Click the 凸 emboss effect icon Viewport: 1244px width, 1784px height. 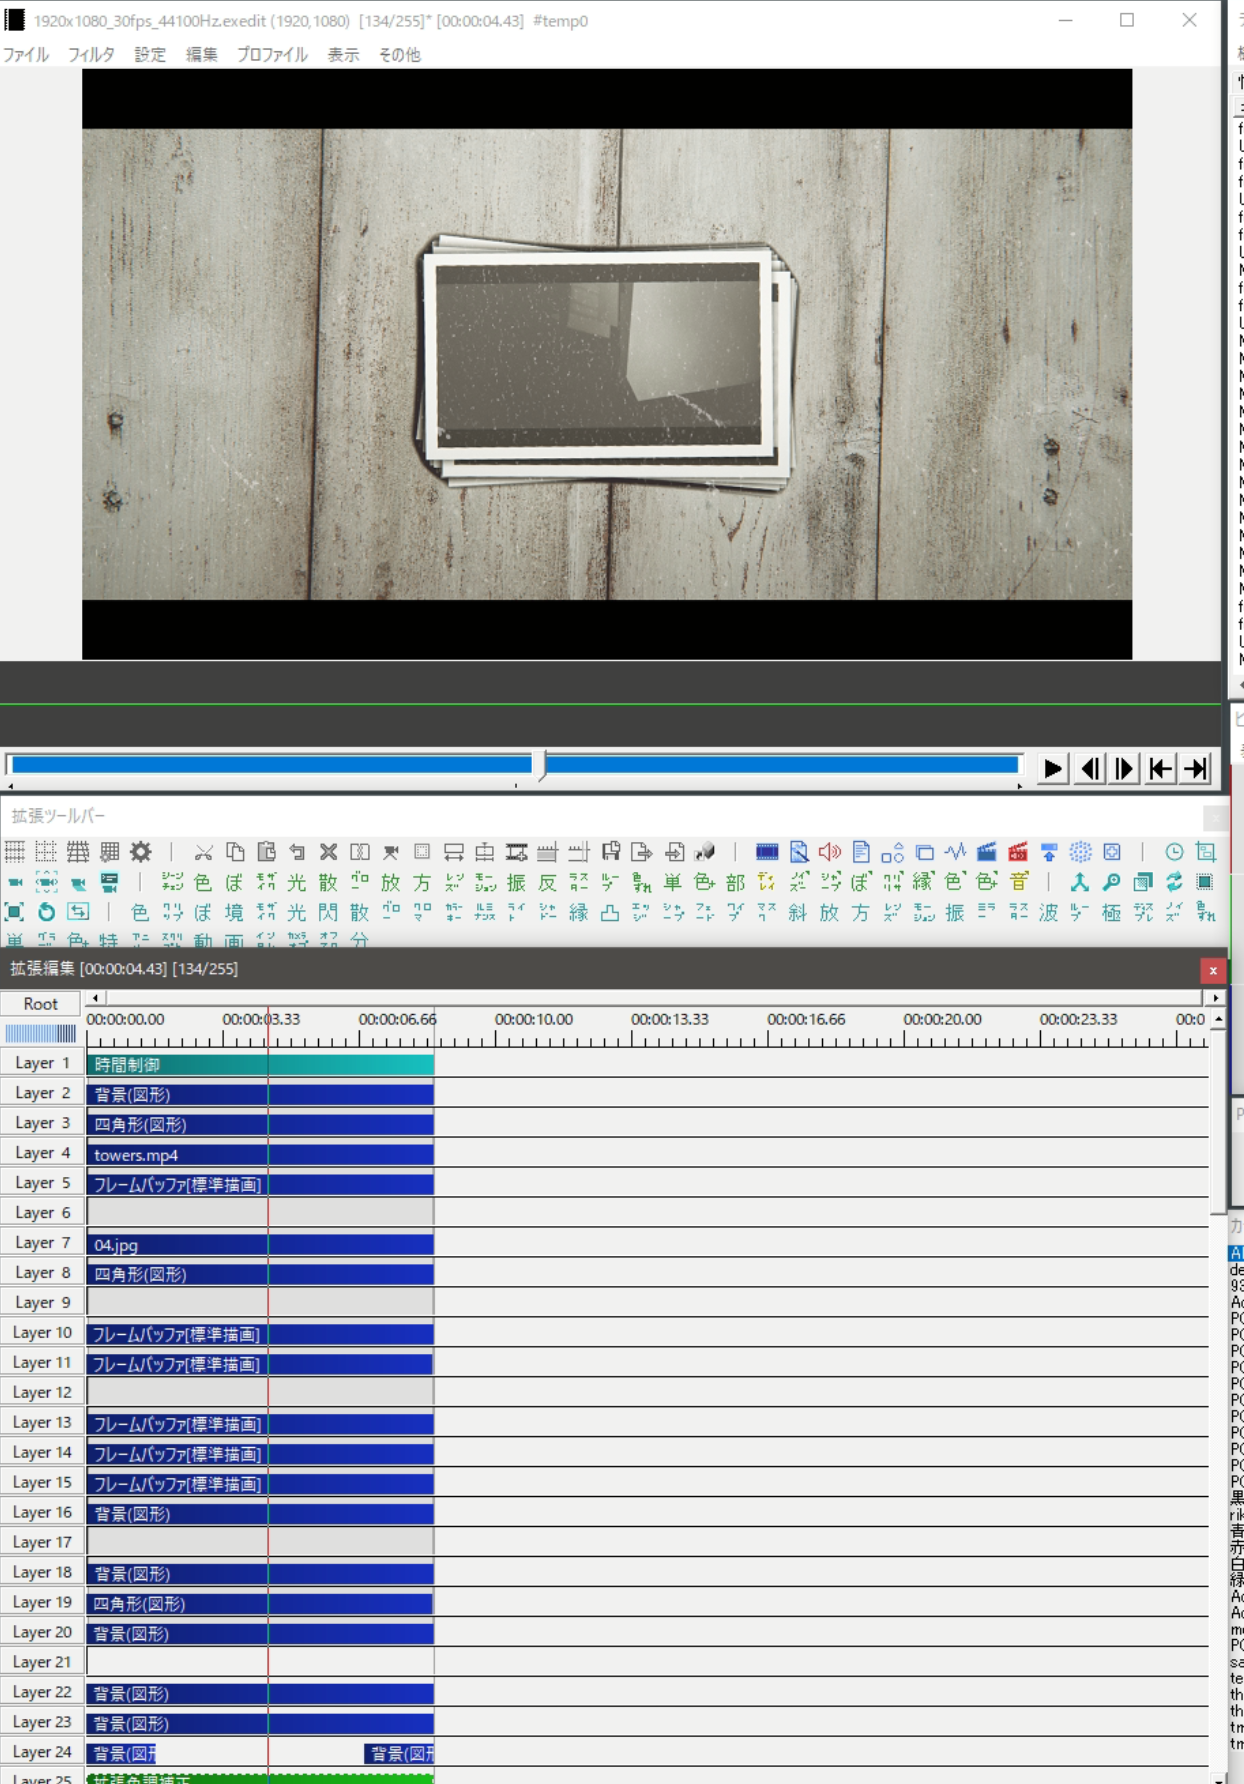(610, 912)
